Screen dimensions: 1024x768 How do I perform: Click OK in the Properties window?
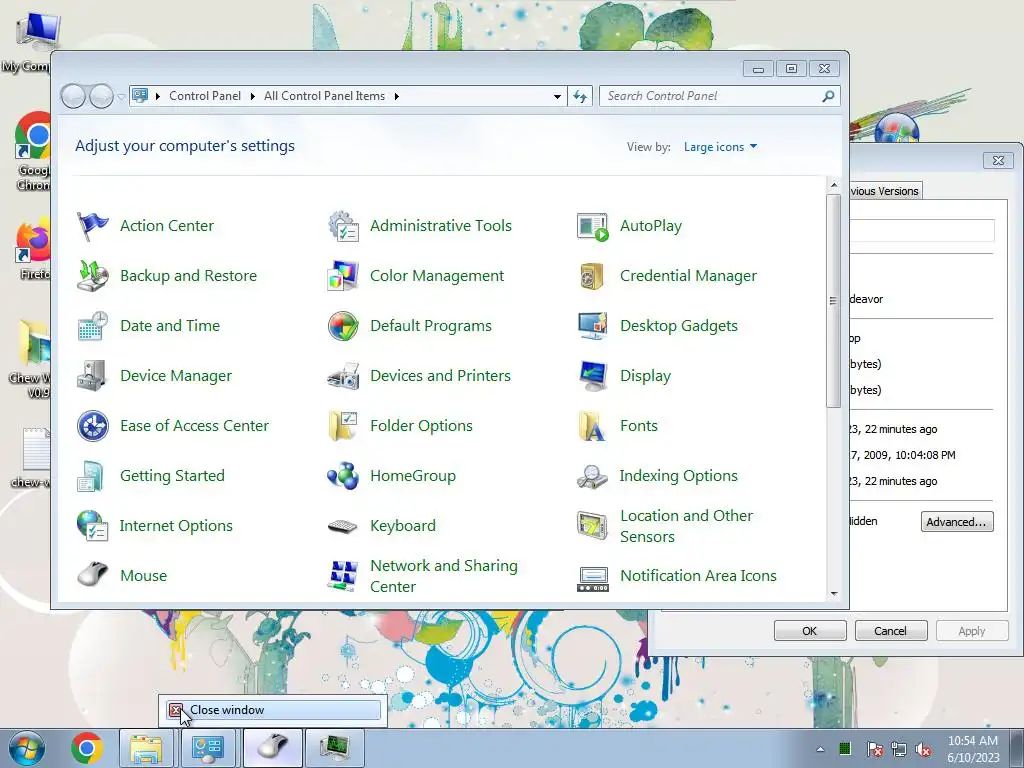810,631
